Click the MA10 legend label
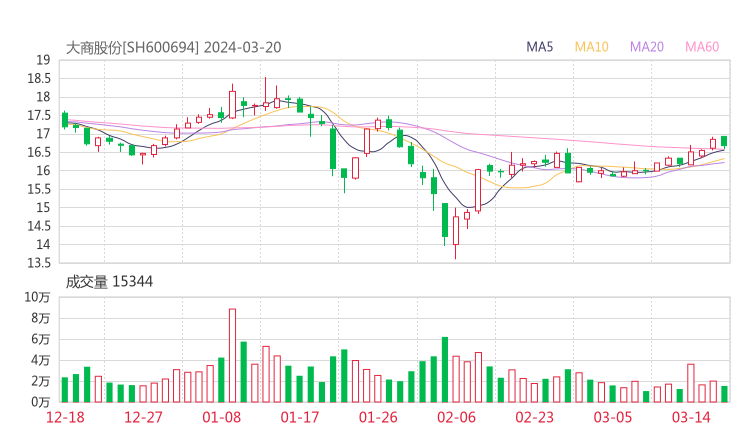This screenshot has width=740, height=440. tap(591, 47)
